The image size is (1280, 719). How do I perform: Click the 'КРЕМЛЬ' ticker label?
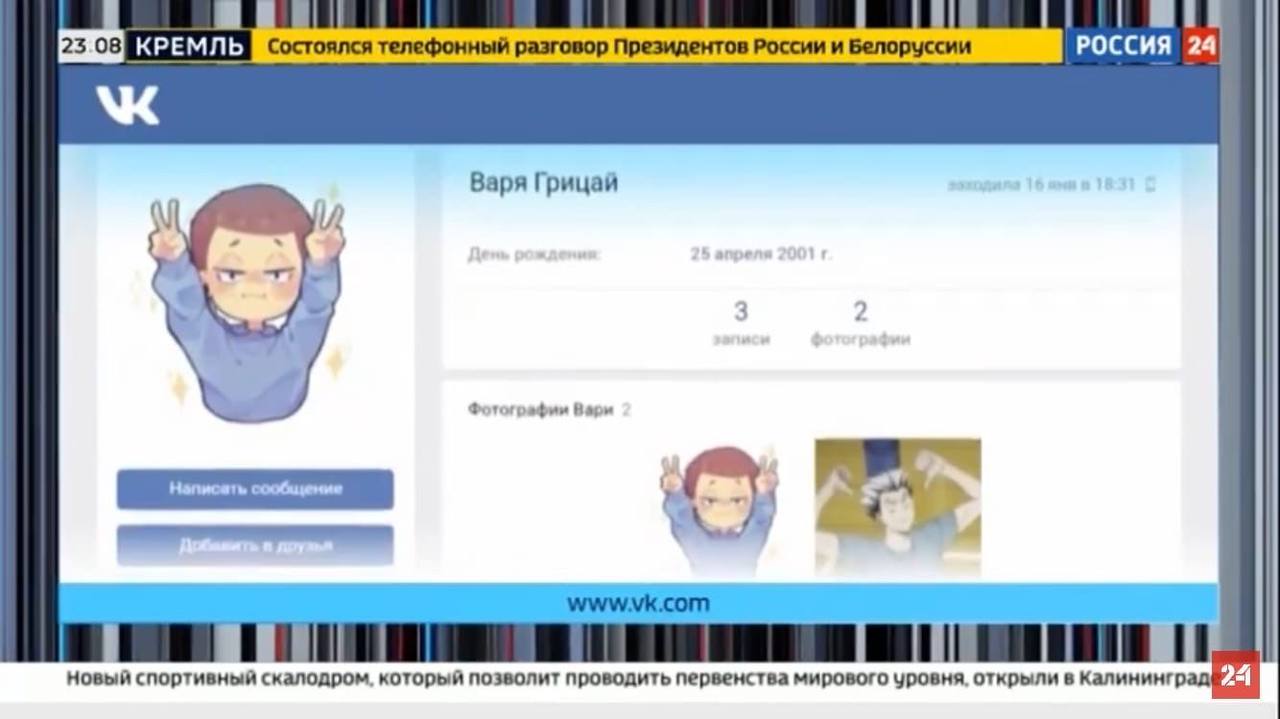pyautogui.click(x=189, y=46)
